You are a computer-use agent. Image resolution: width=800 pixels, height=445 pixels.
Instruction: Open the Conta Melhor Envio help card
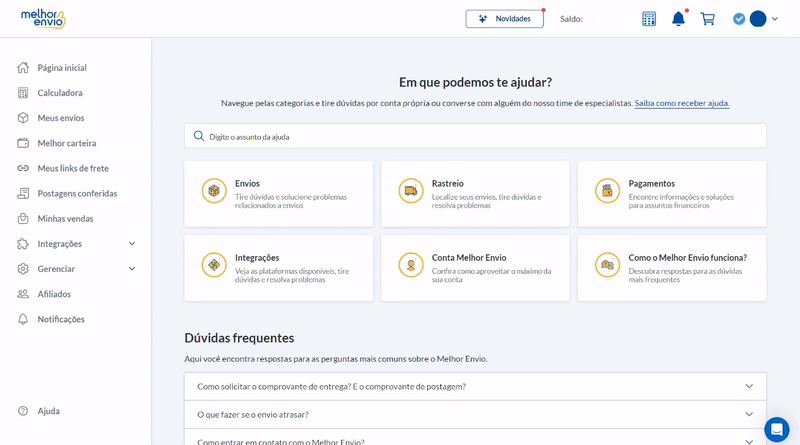pyautogui.click(x=475, y=268)
